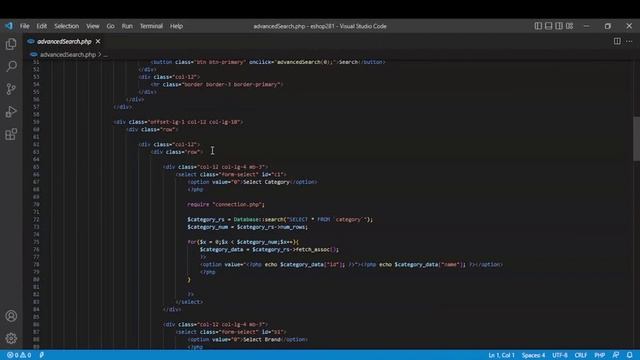
Task: Click the Database::search SELECT category line
Action: (x=280, y=220)
